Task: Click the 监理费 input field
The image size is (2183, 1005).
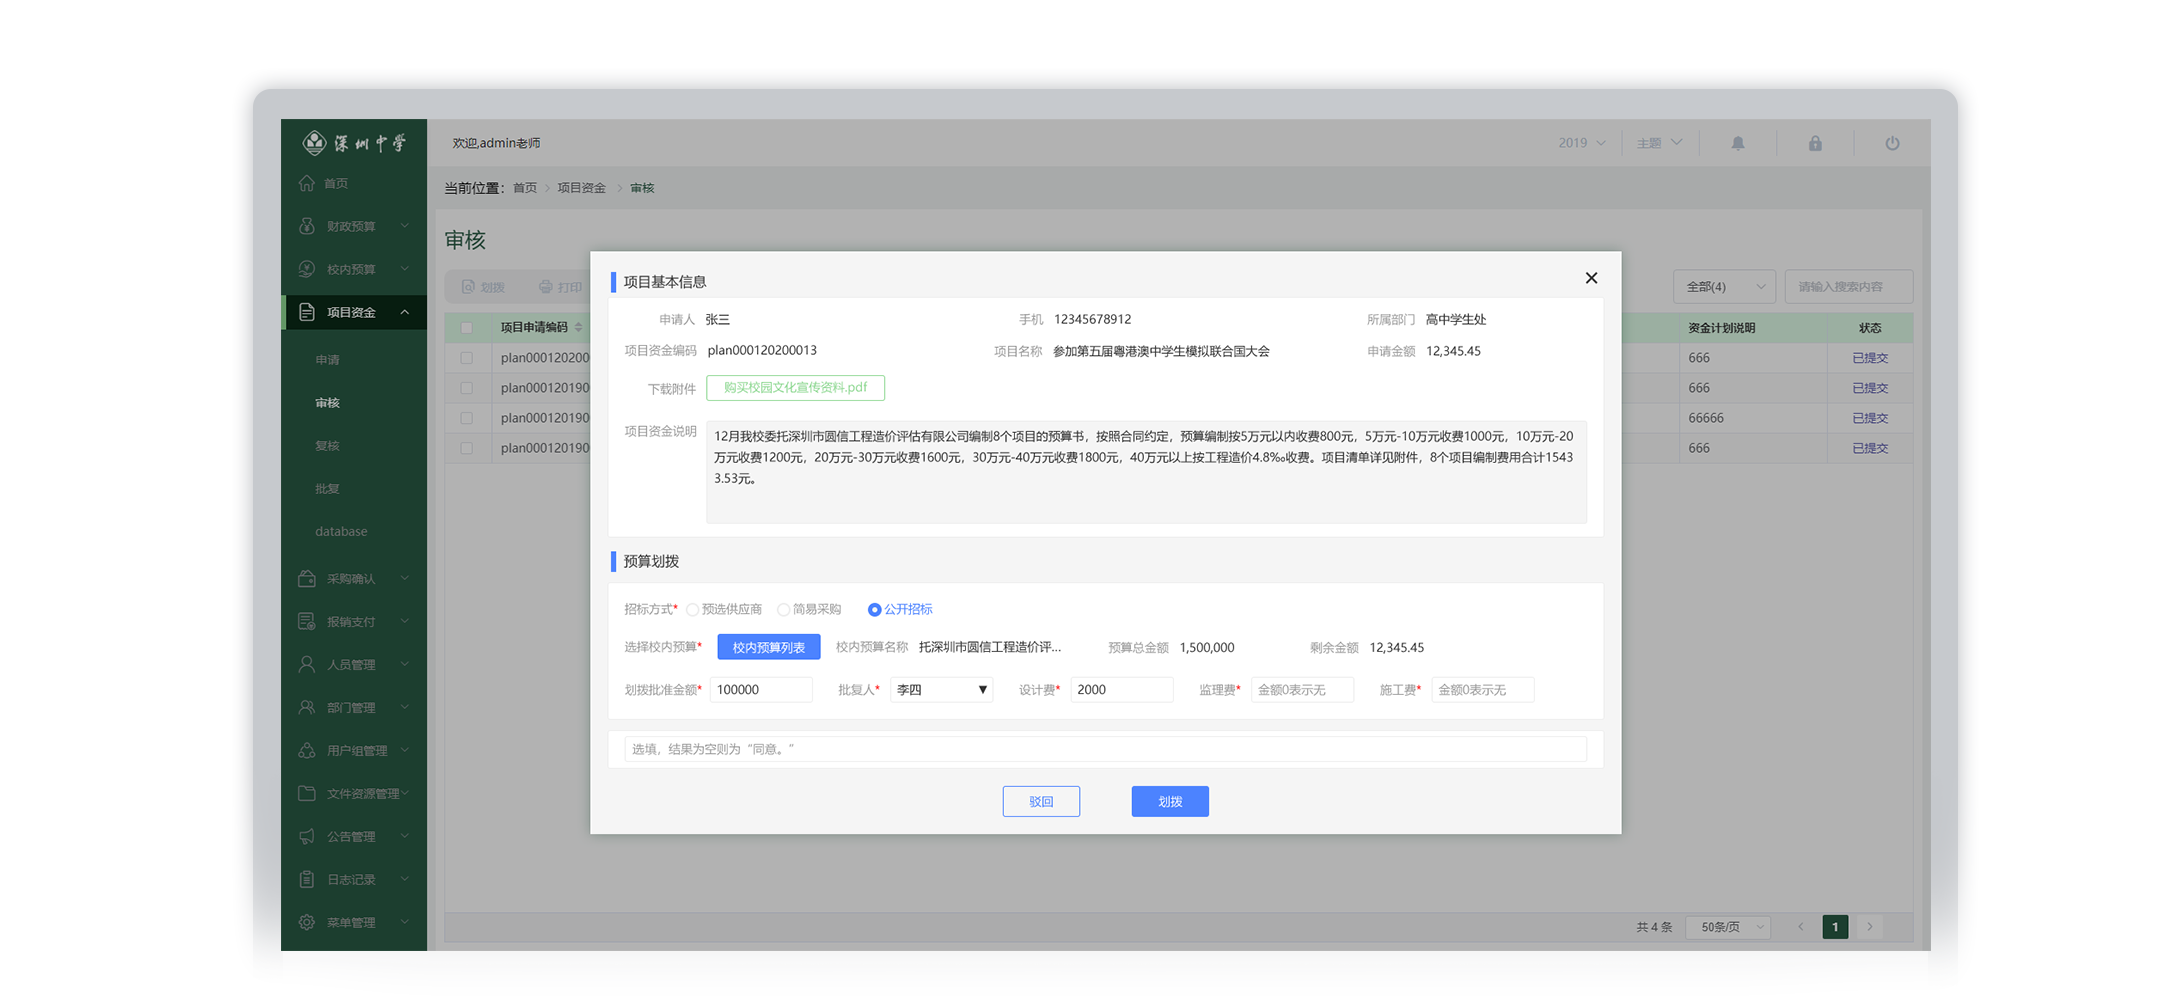Action: [1302, 690]
